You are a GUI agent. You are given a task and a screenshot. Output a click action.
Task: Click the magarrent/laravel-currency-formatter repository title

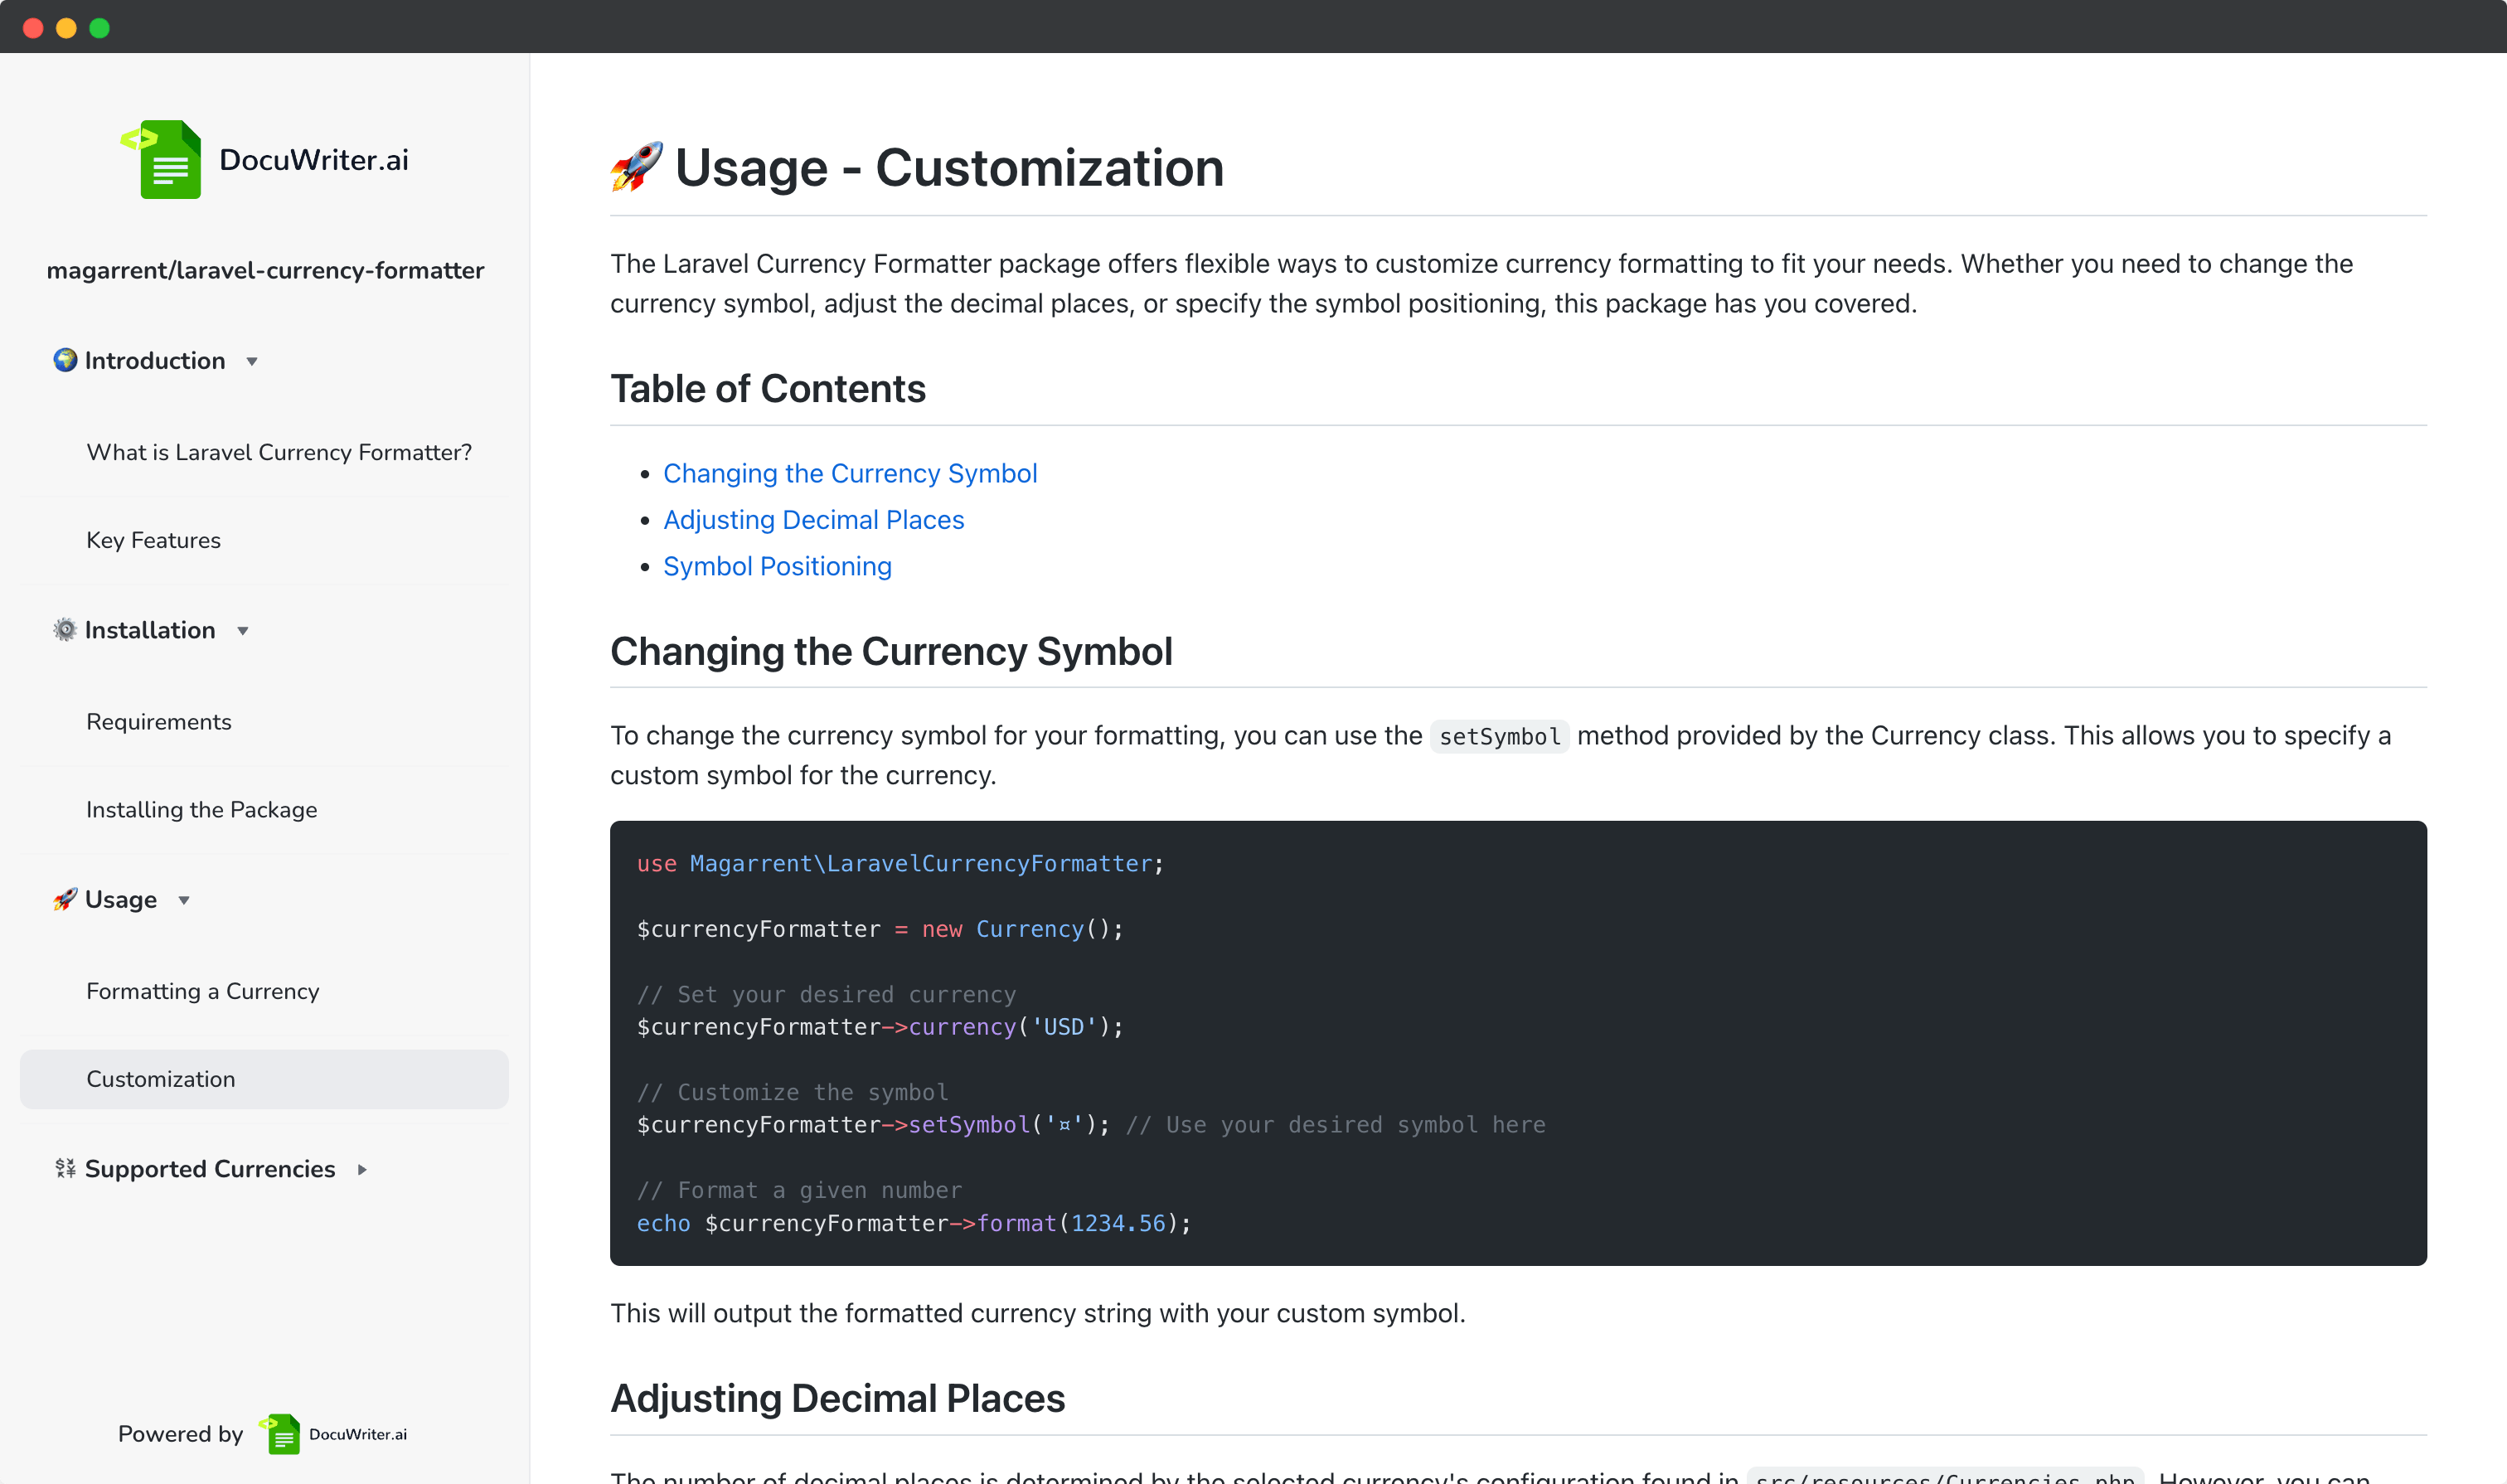265,270
